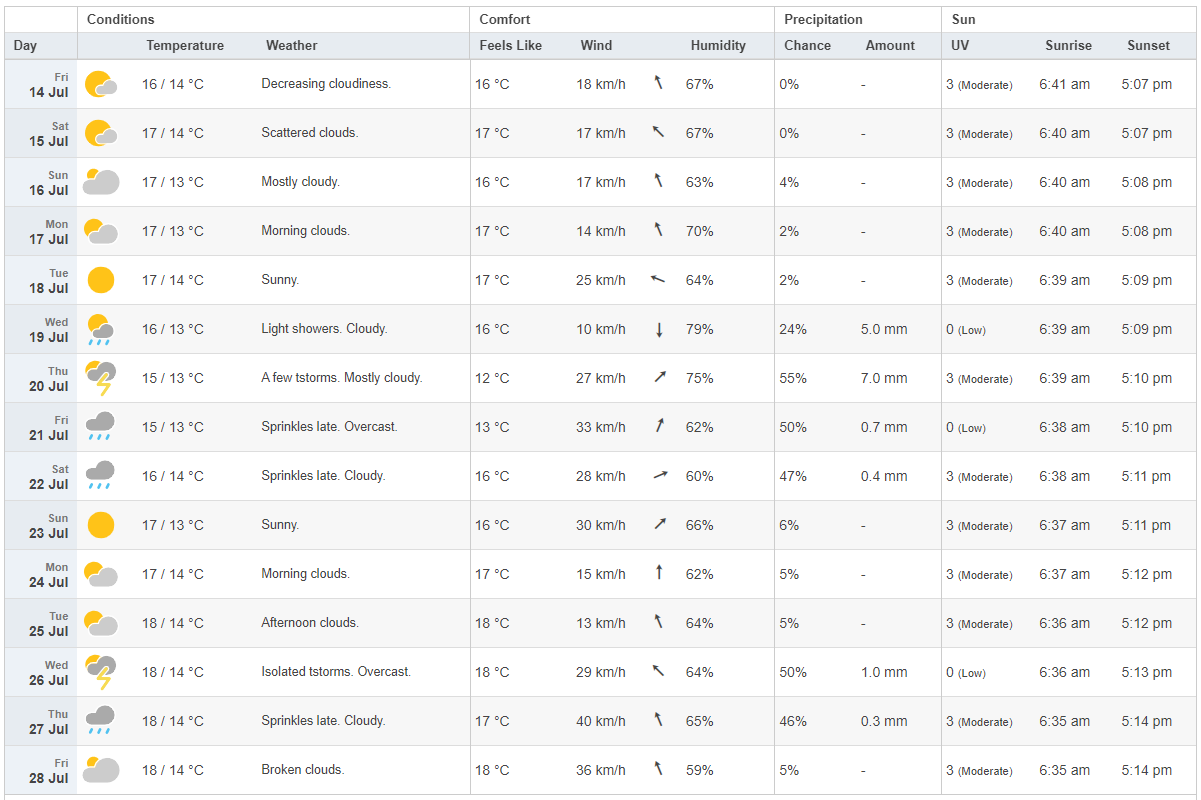Image resolution: width=1201 pixels, height=800 pixels.
Task: Click the Humidity column header
Action: pyautogui.click(x=718, y=46)
